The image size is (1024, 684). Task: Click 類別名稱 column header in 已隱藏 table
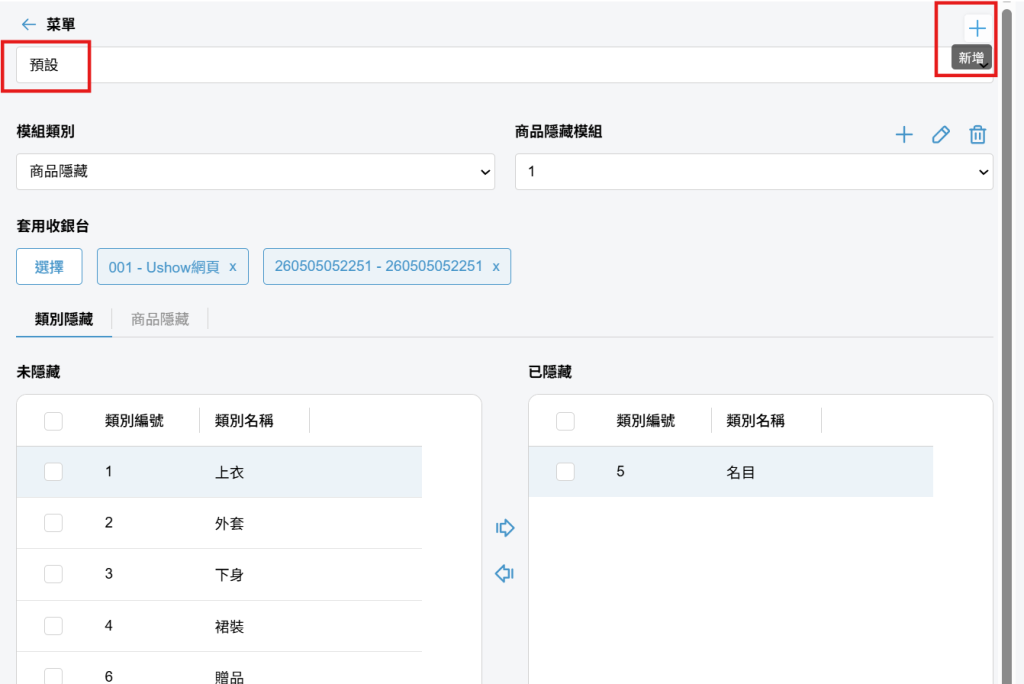(x=756, y=421)
